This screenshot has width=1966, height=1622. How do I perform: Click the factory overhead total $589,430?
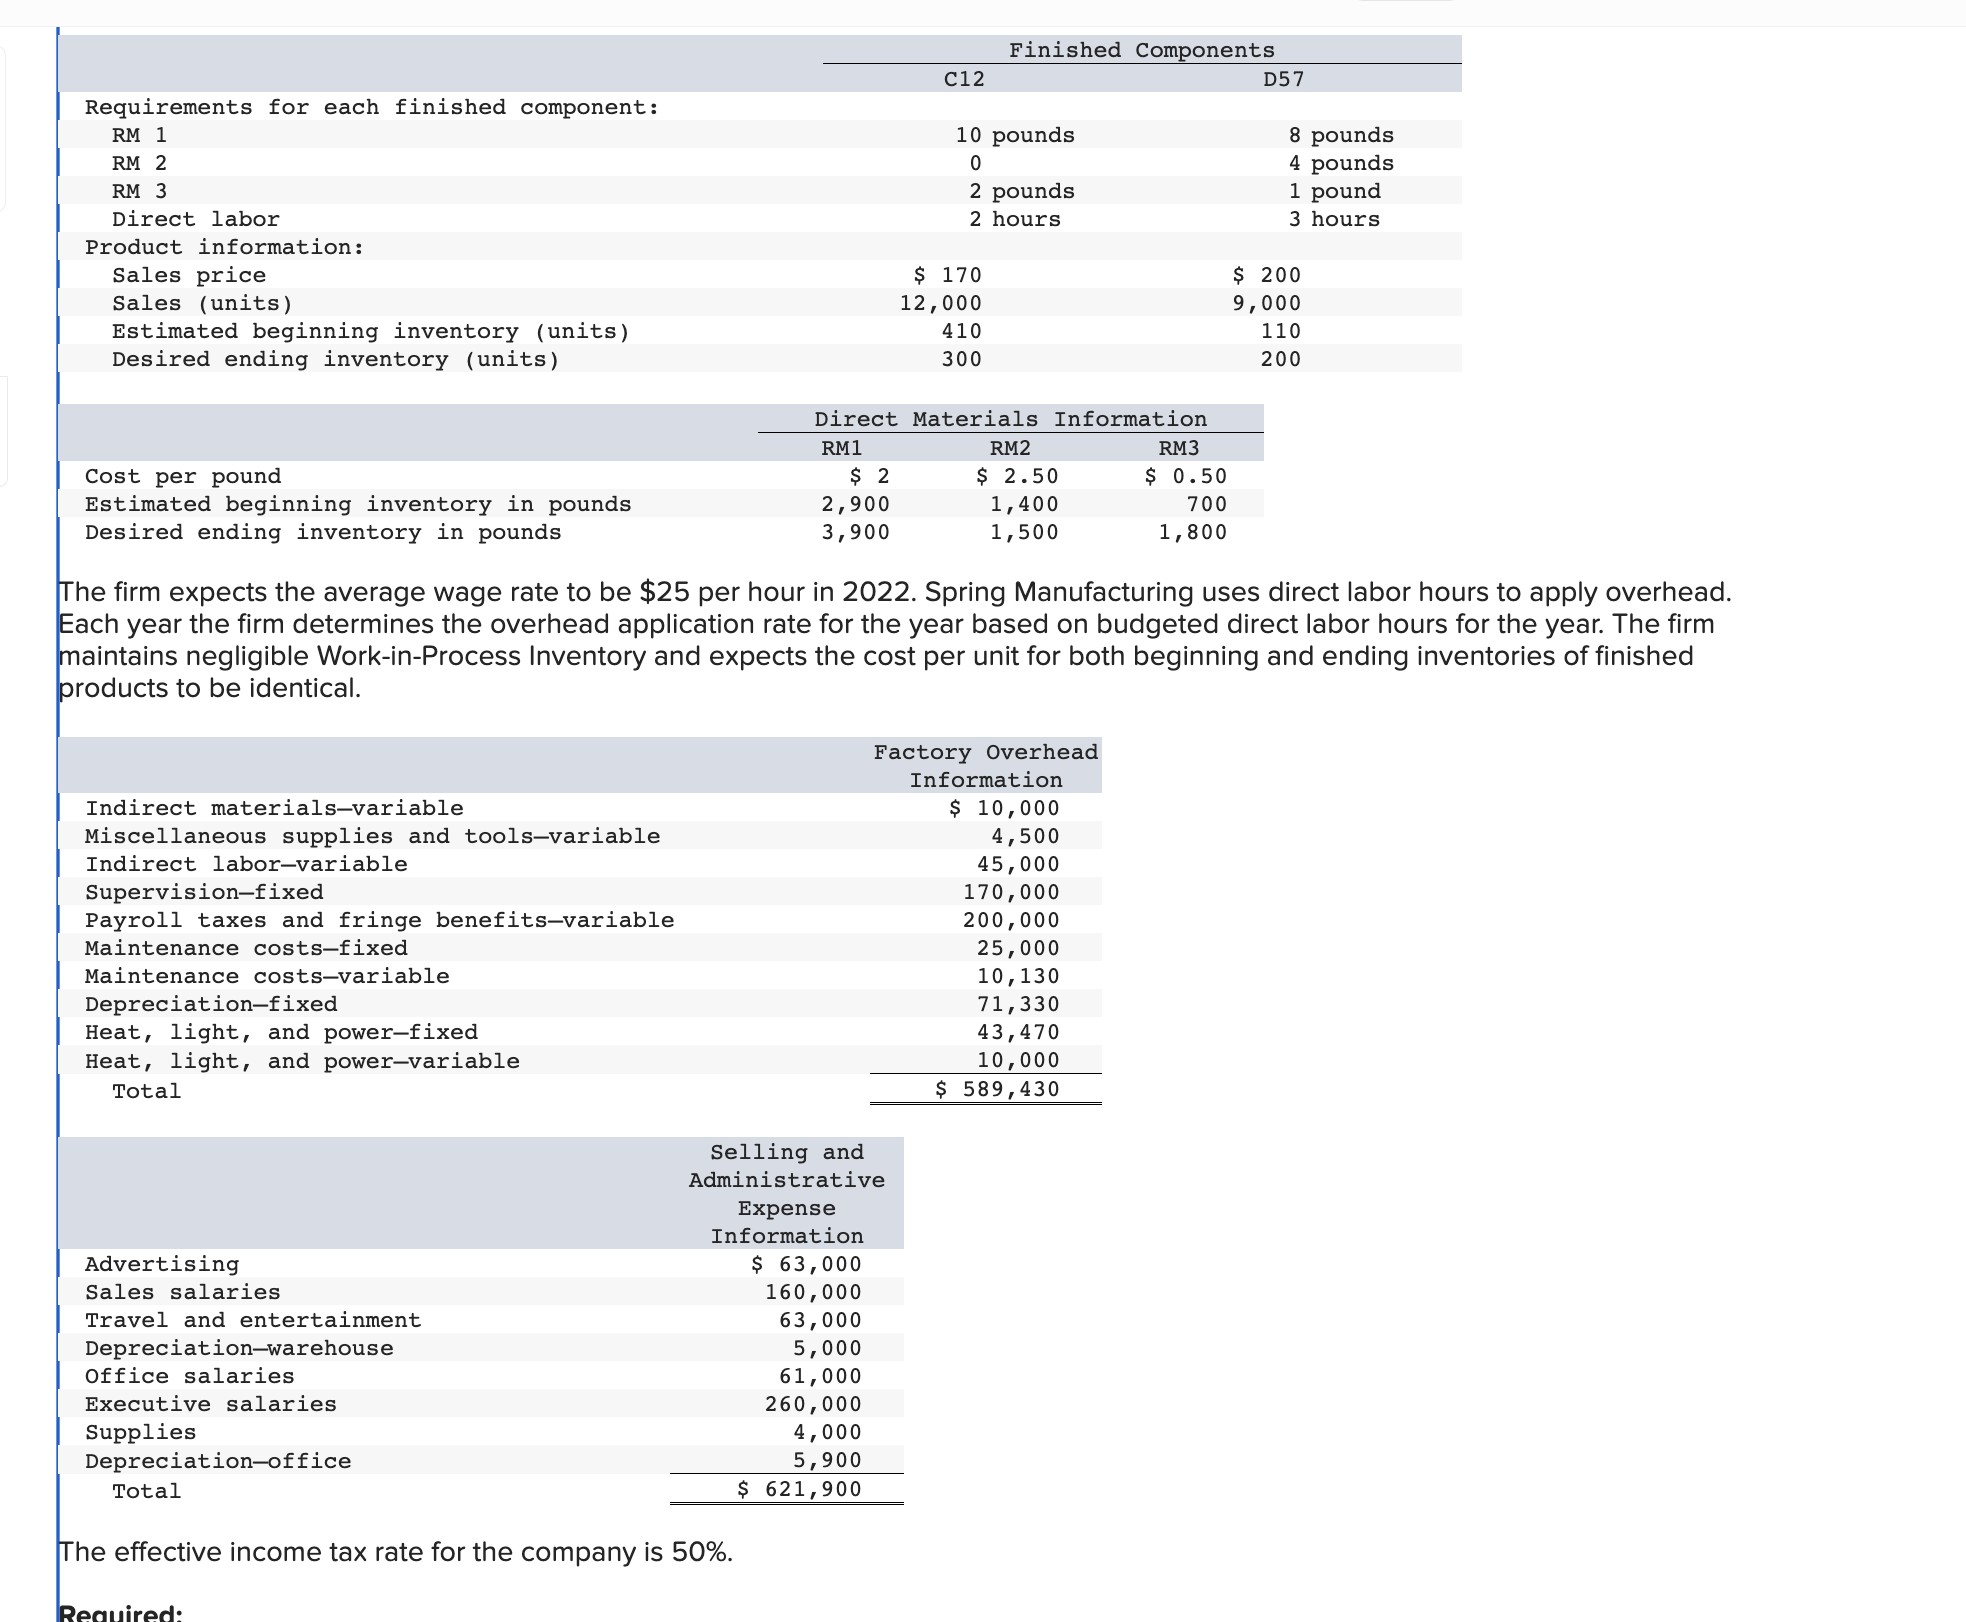[x=997, y=1089]
